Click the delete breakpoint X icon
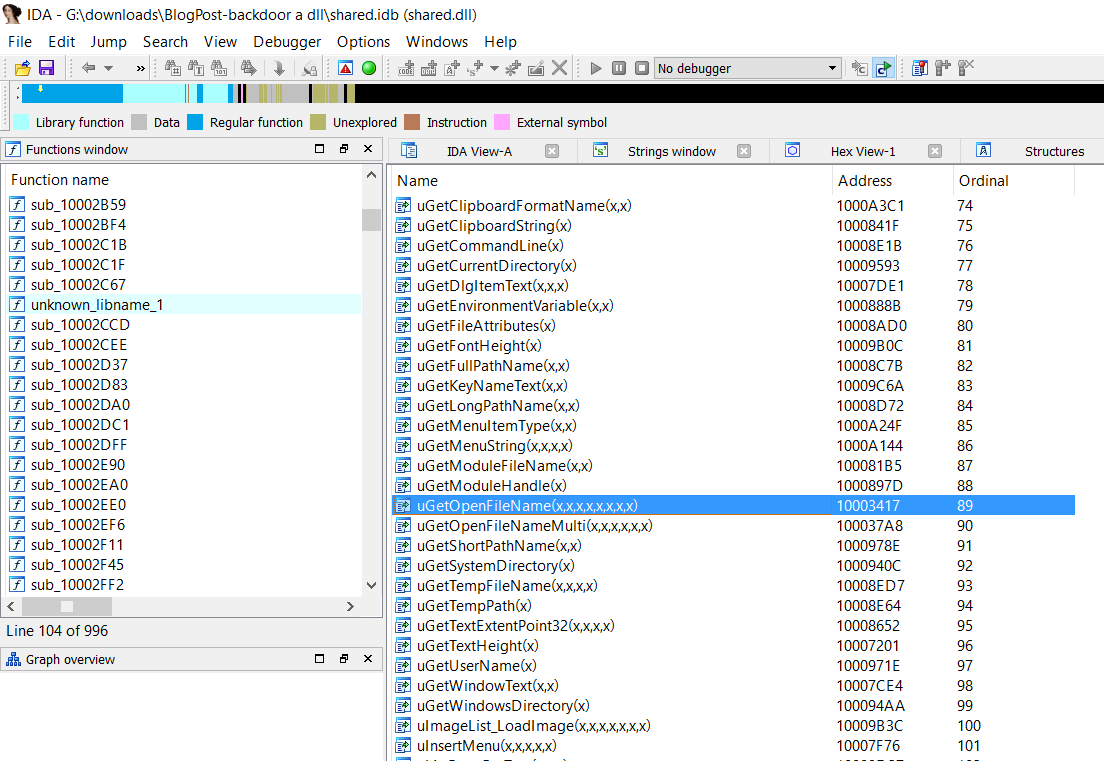 tap(966, 68)
